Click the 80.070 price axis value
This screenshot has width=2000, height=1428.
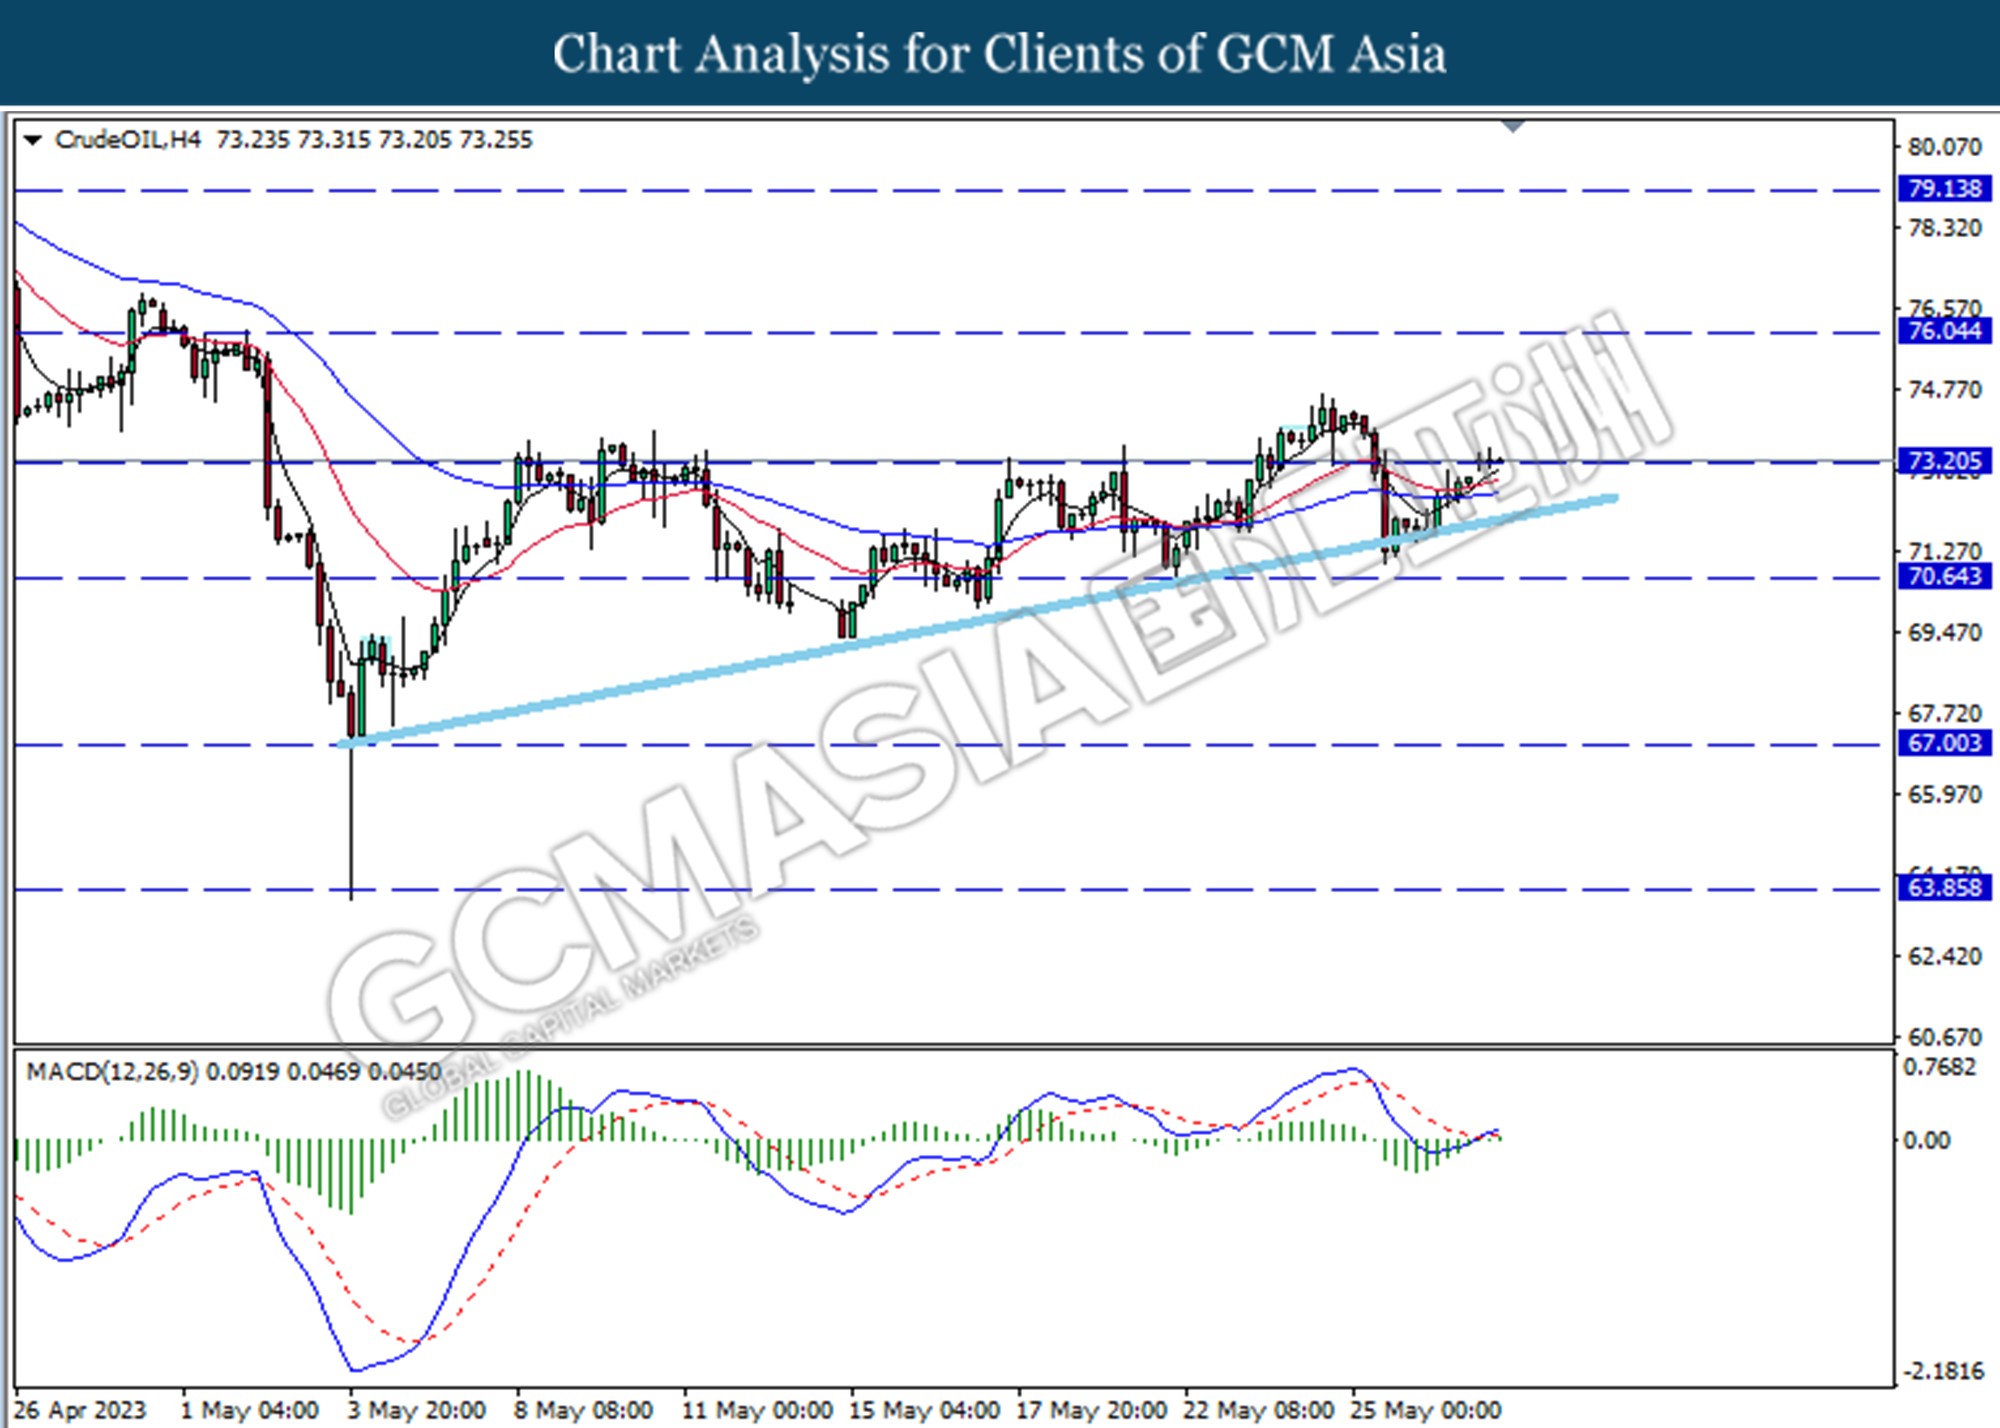pyautogui.click(x=1944, y=147)
